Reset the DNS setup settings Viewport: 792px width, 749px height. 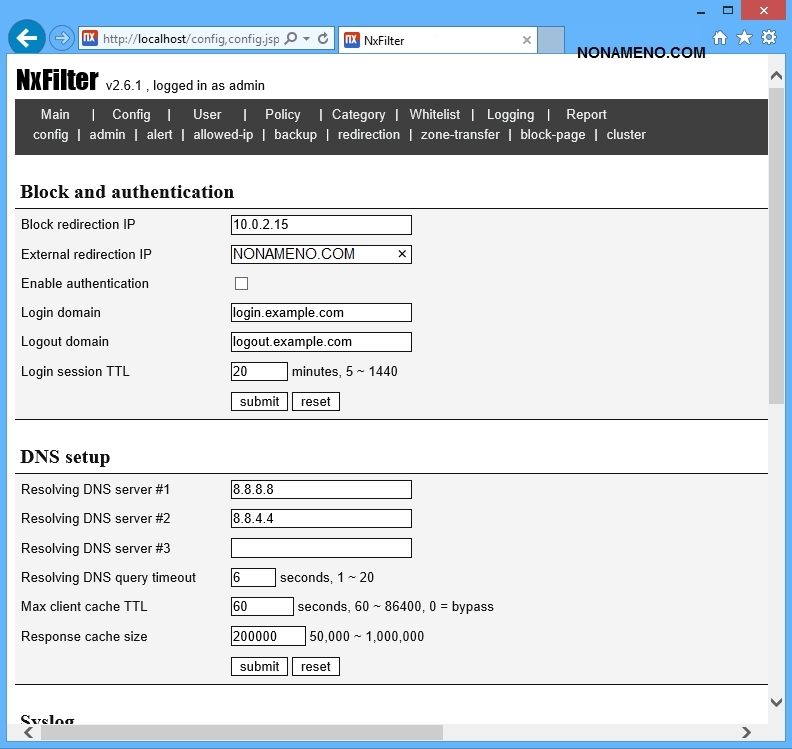click(x=316, y=667)
